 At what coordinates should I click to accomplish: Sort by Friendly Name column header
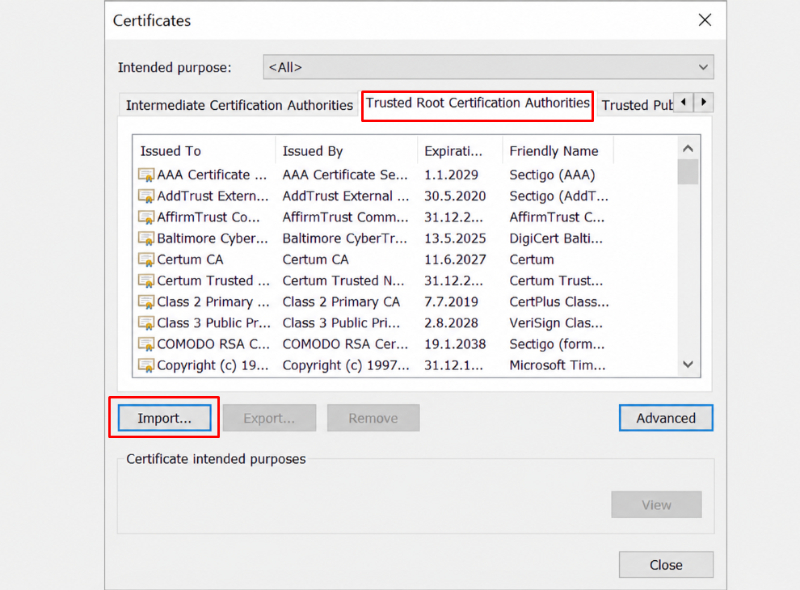point(558,151)
